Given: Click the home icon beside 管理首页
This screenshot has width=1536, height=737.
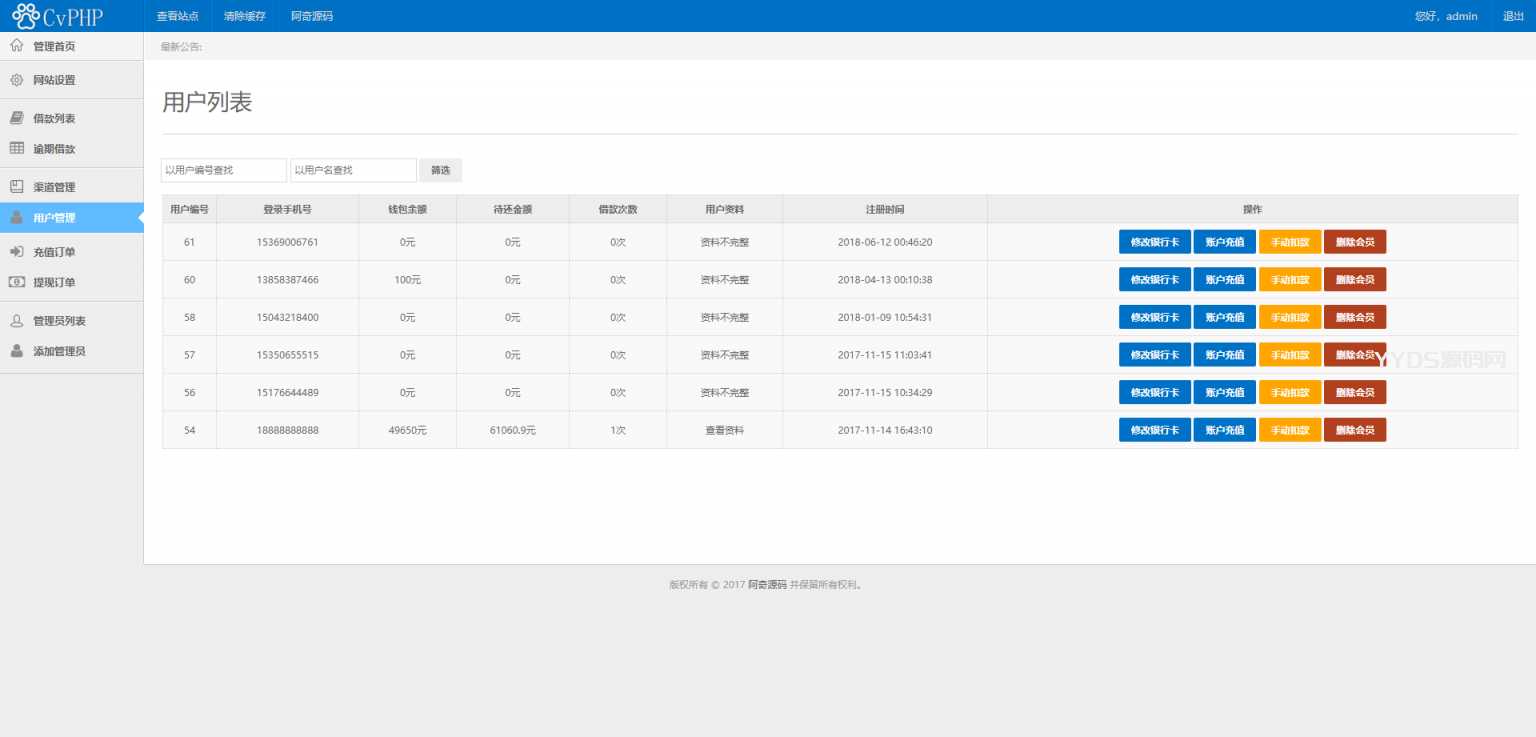Looking at the screenshot, I should (x=16, y=45).
